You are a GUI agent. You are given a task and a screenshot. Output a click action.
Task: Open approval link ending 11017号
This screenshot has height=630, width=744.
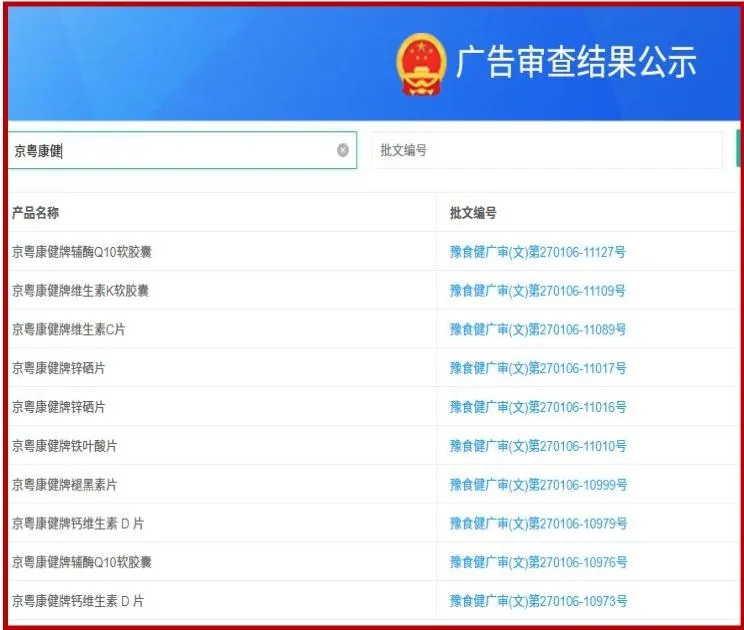pyautogui.click(x=538, y=368)
